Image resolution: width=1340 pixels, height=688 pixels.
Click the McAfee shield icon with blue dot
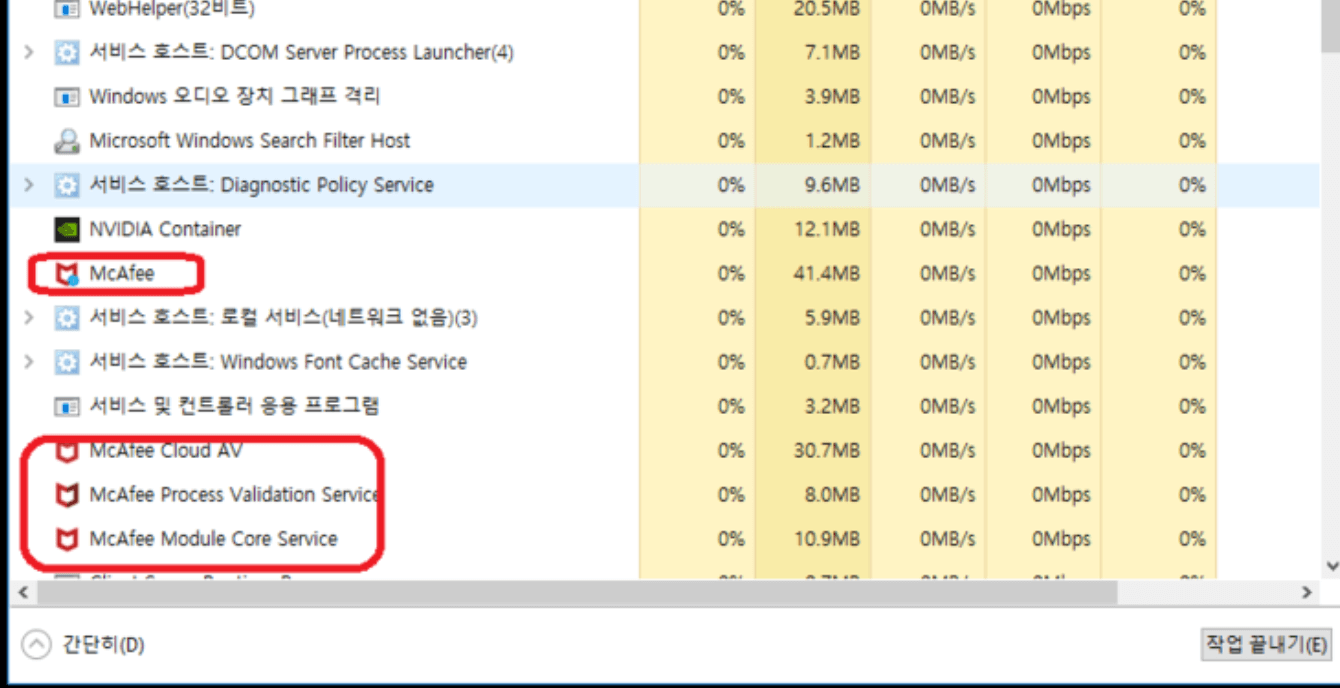coord(66,274)
